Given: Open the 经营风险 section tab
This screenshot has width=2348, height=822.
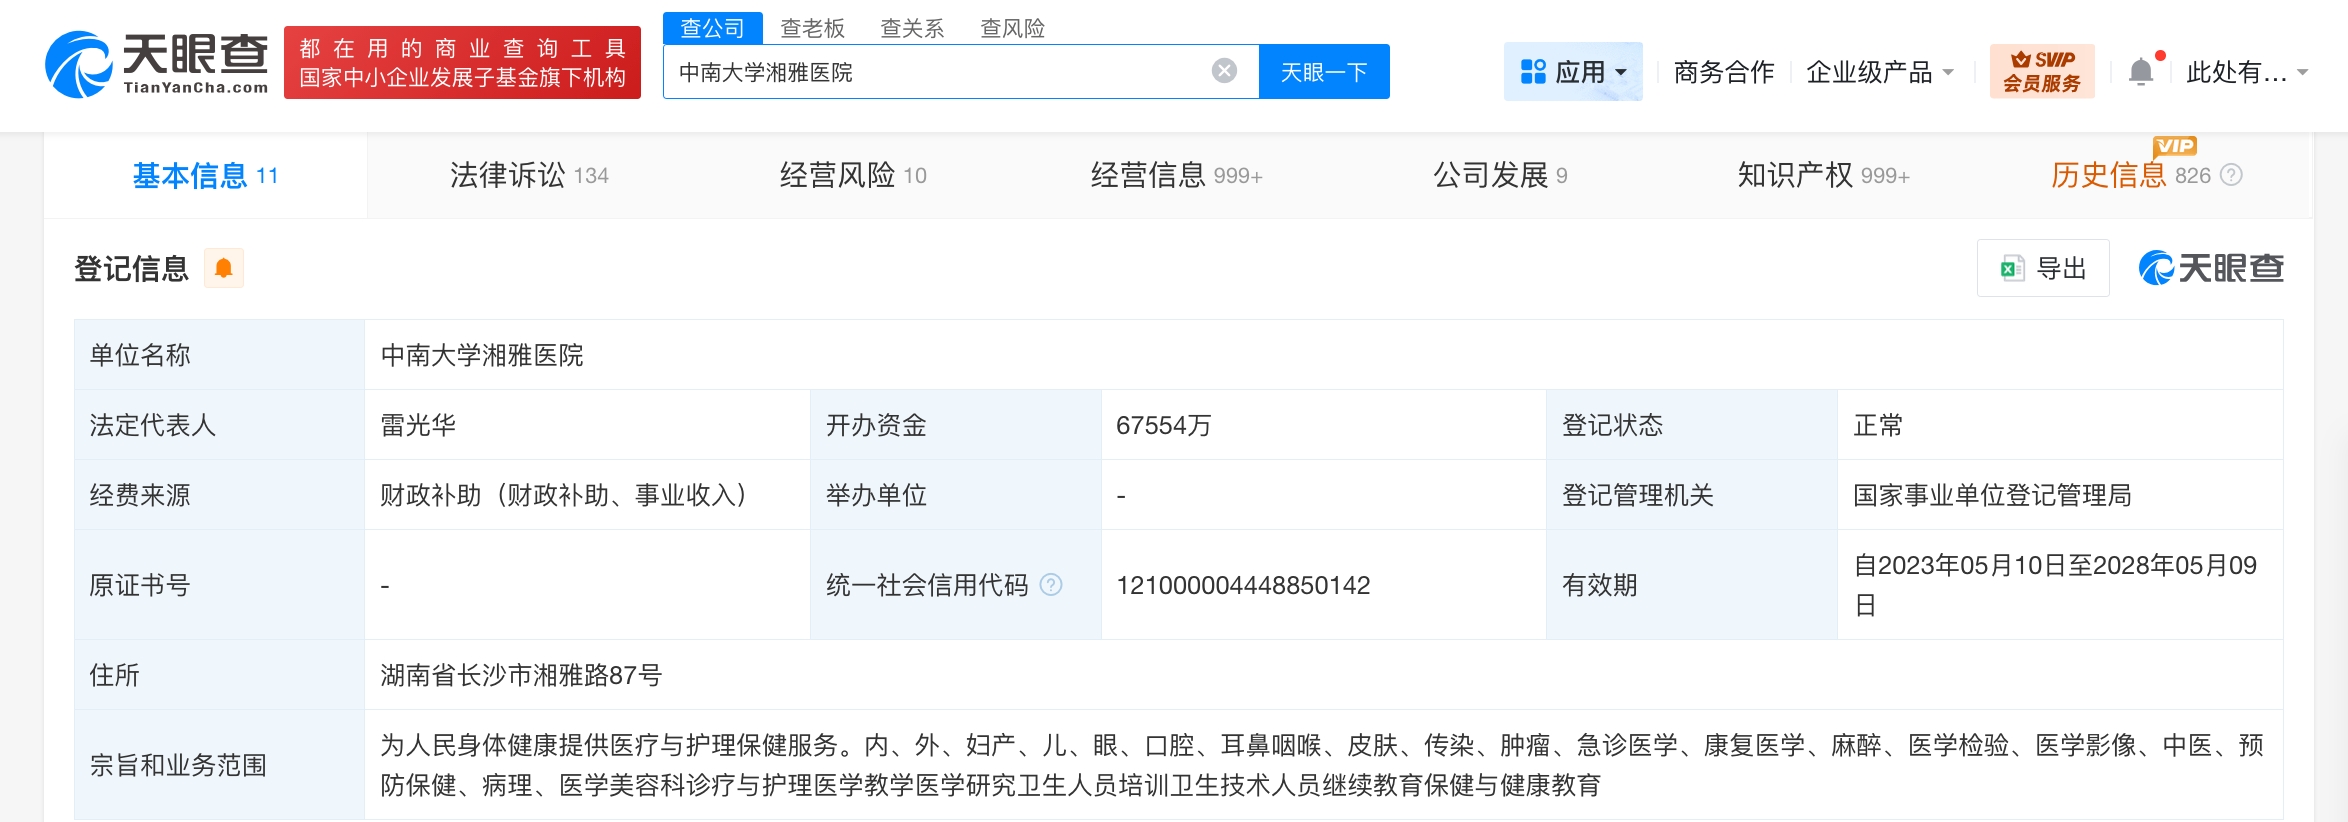Looking at the screenshot, I should pyautogui.click(x=852, y=176).
